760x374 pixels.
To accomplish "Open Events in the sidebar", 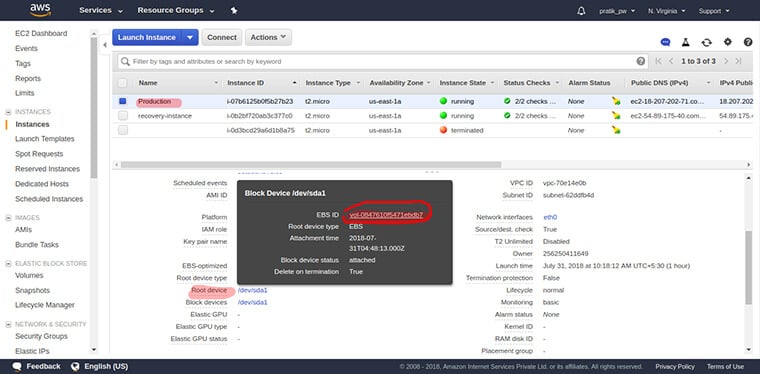I will tap(26, 48).
